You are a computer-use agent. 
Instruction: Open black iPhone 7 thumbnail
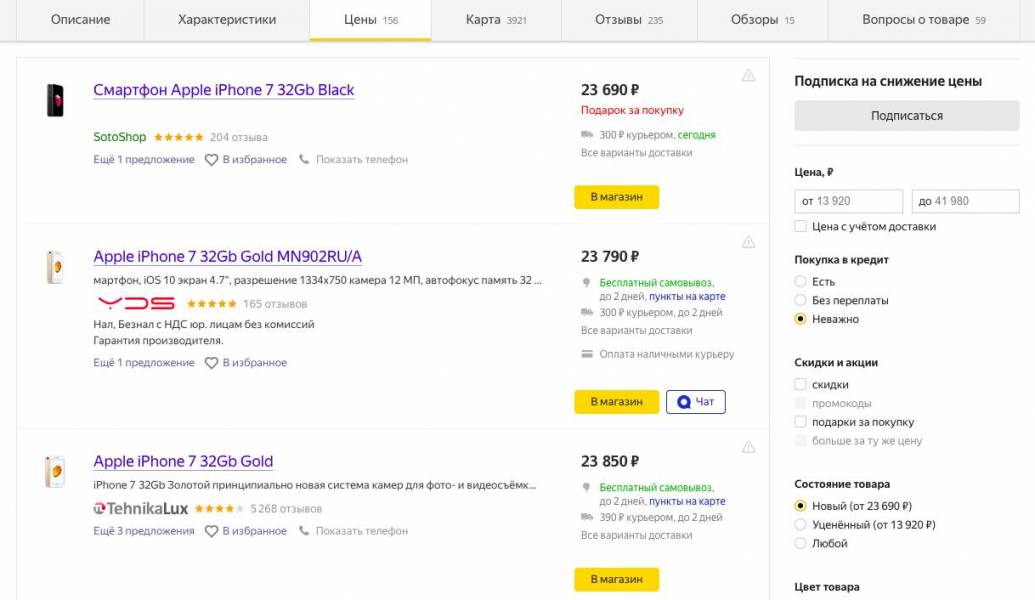point(55,100)
